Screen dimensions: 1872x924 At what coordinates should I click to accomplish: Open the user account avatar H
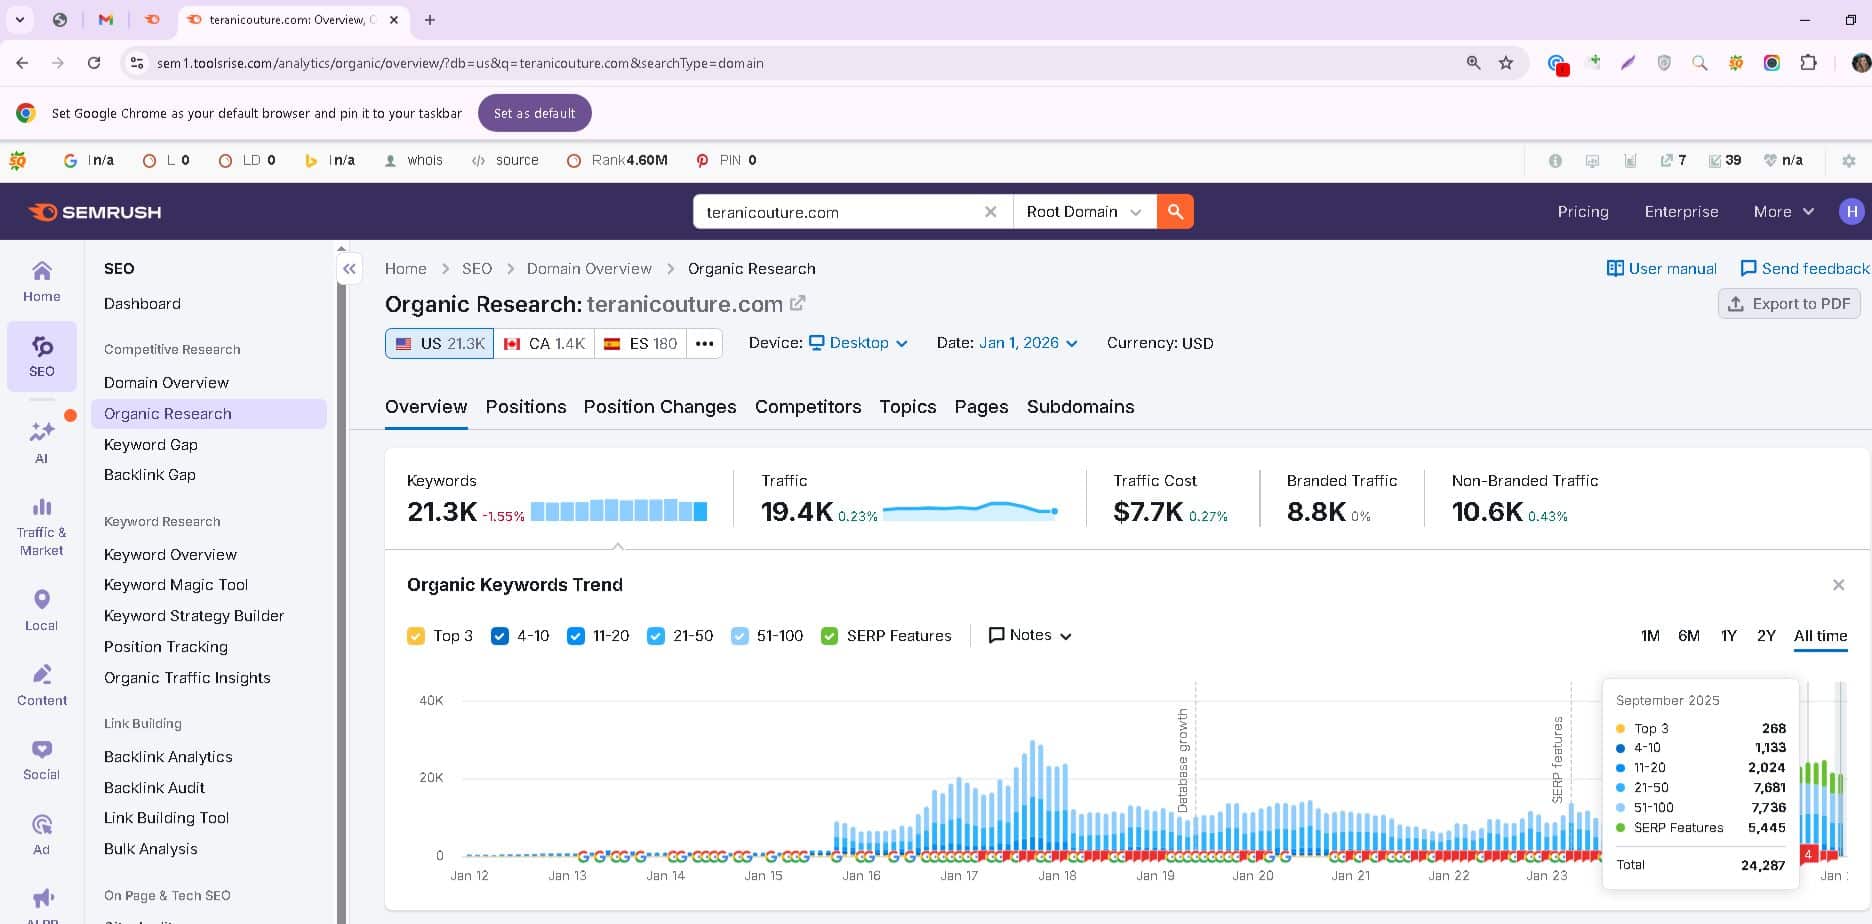point(1852,211)
